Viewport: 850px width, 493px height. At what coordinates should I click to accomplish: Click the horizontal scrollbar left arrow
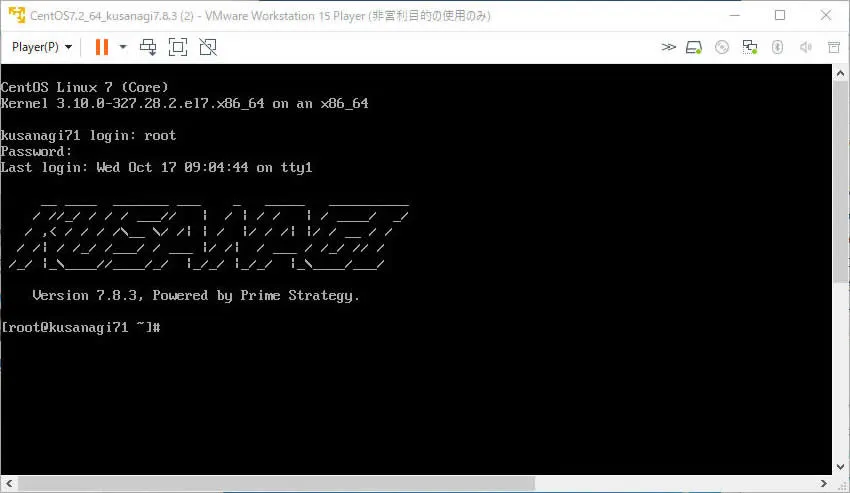point(8,484)
